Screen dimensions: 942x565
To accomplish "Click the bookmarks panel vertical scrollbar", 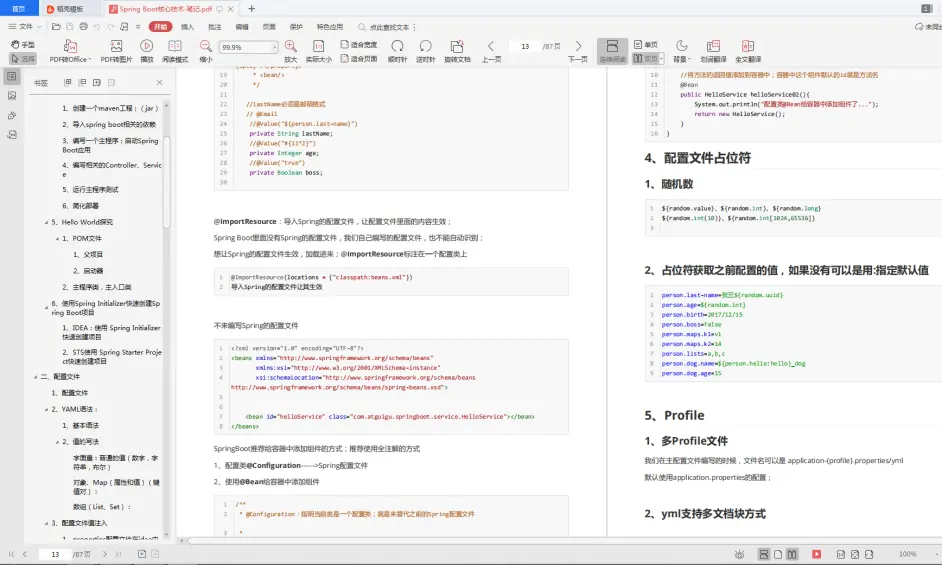I will tap(167, 180).
